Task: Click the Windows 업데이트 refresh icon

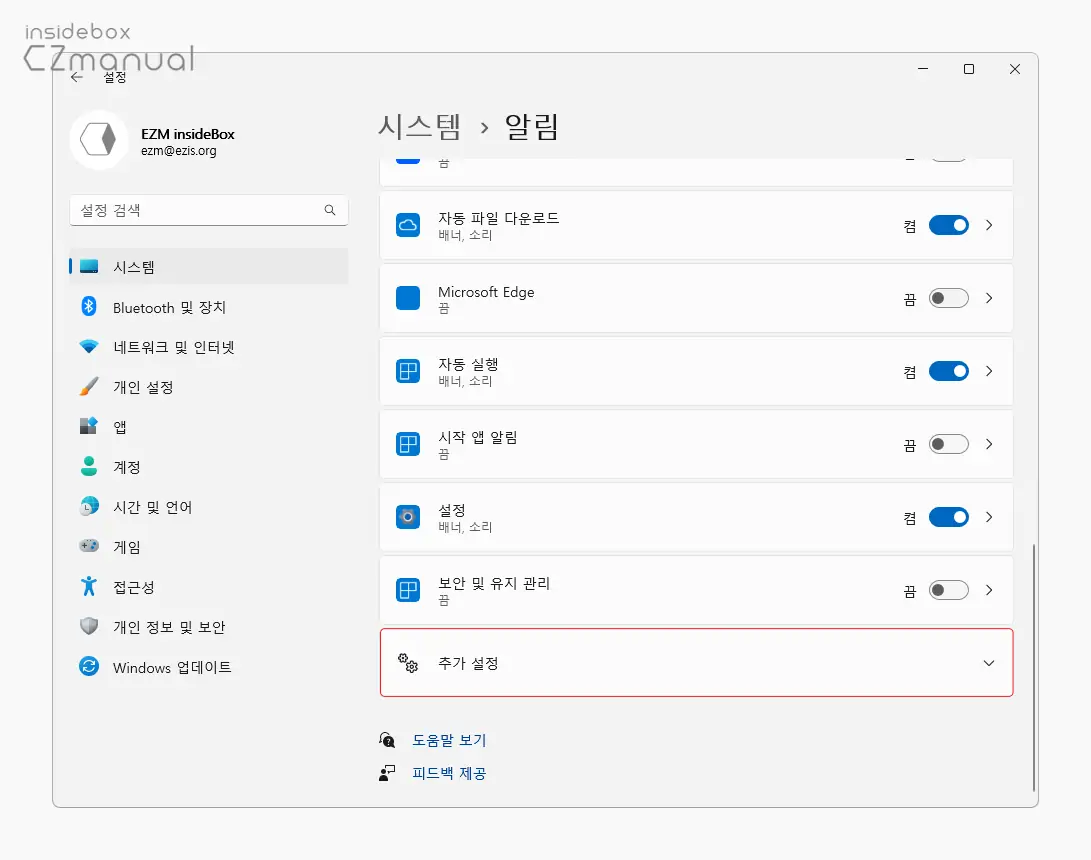Action: click(89, 667)
